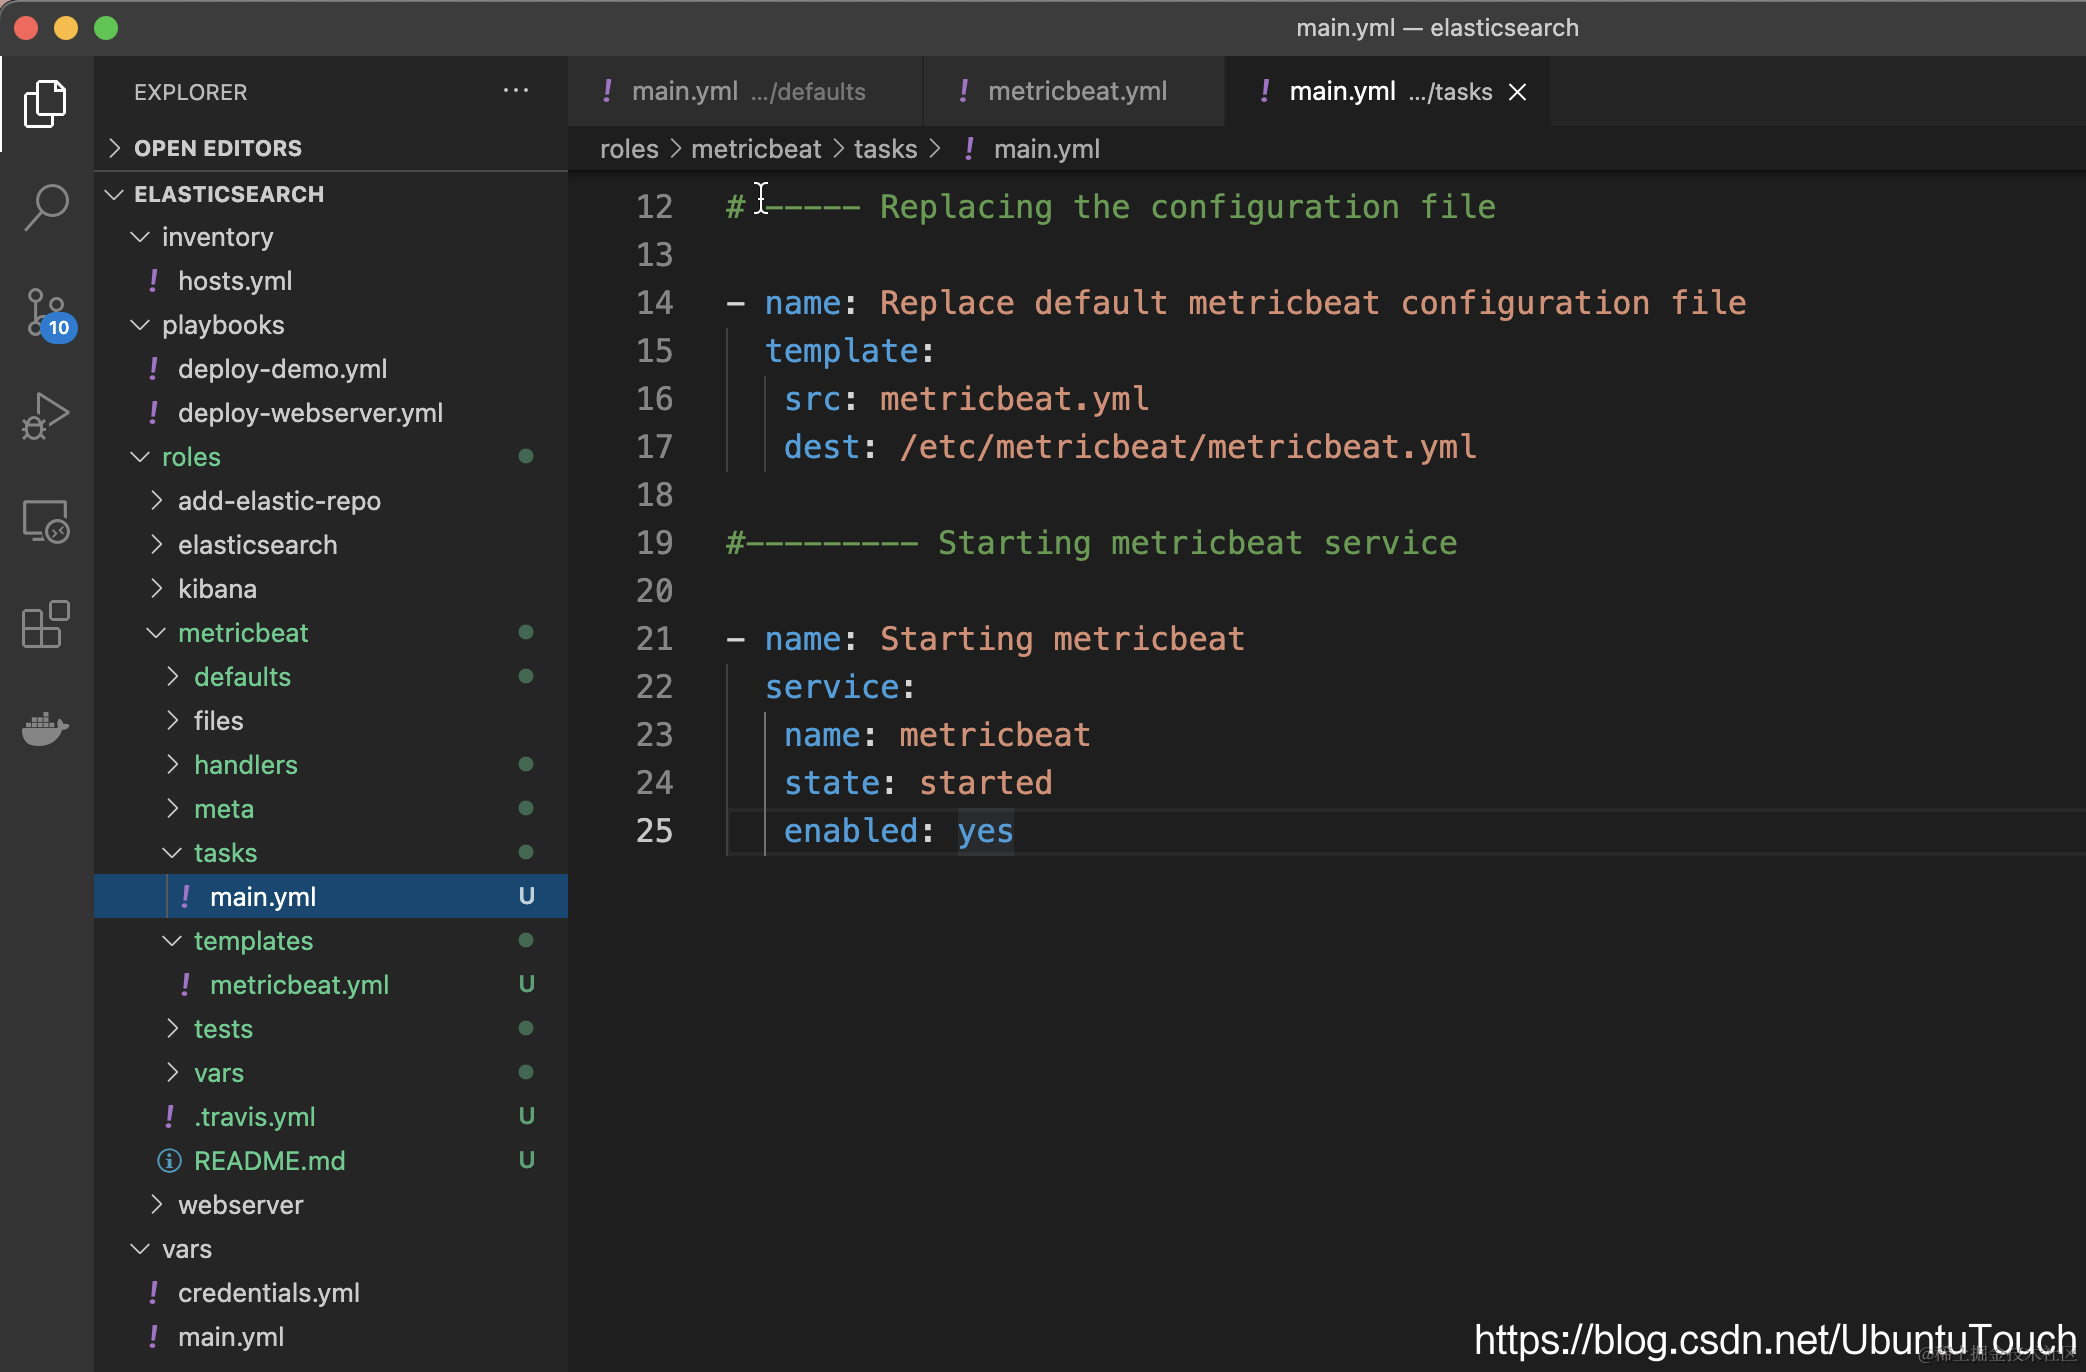This screenshot has width=2086, height=1372.
Task: Open hosts.yml in the inventory folder
Action: pos(234,281)
